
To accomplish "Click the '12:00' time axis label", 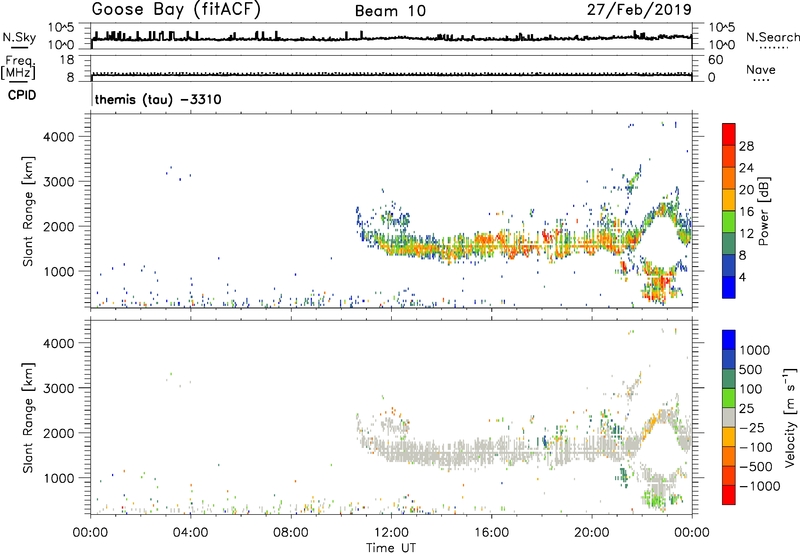I will click(391, 533).
